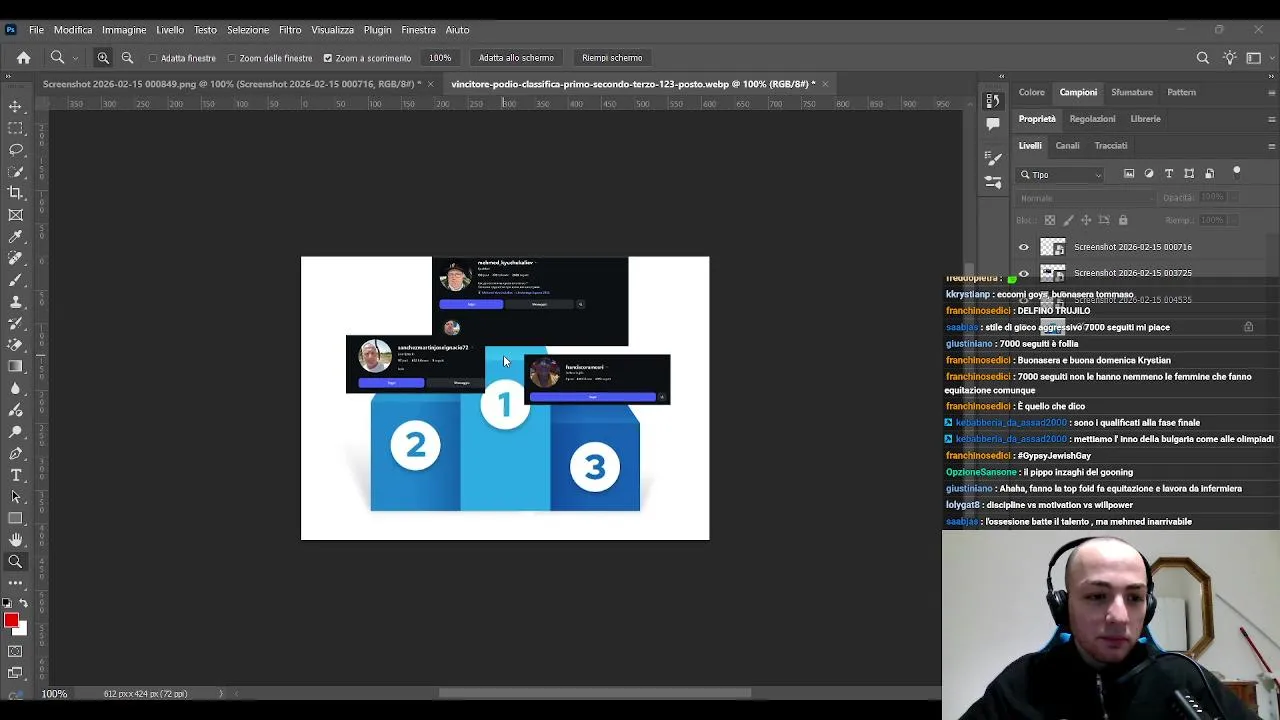Screen dimensions: 1280x720
Task: Select the Brush tool in the toolbar
Action: click(15, 280)
